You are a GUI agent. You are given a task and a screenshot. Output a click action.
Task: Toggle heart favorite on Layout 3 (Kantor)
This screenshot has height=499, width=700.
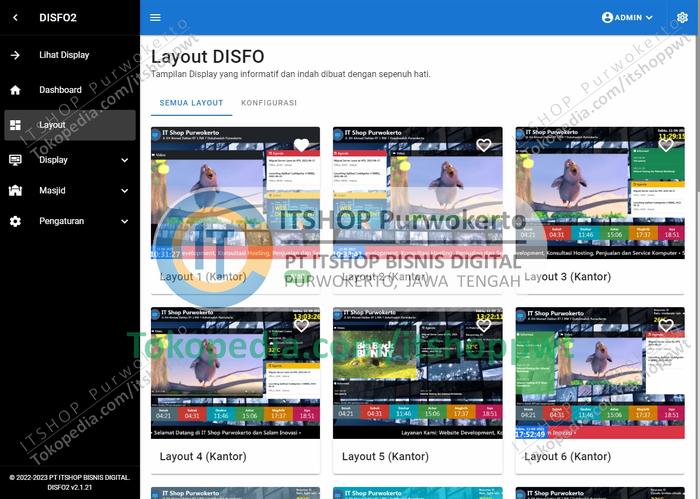click(x=666, y=145)
